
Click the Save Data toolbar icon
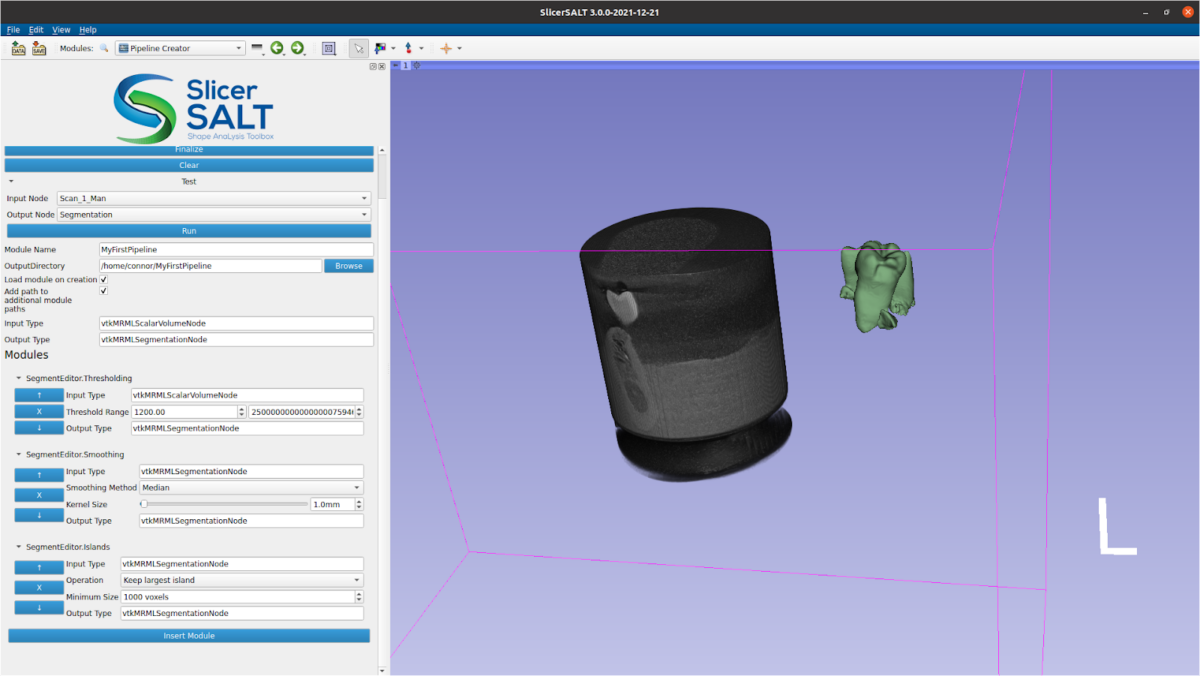[39, 48]
